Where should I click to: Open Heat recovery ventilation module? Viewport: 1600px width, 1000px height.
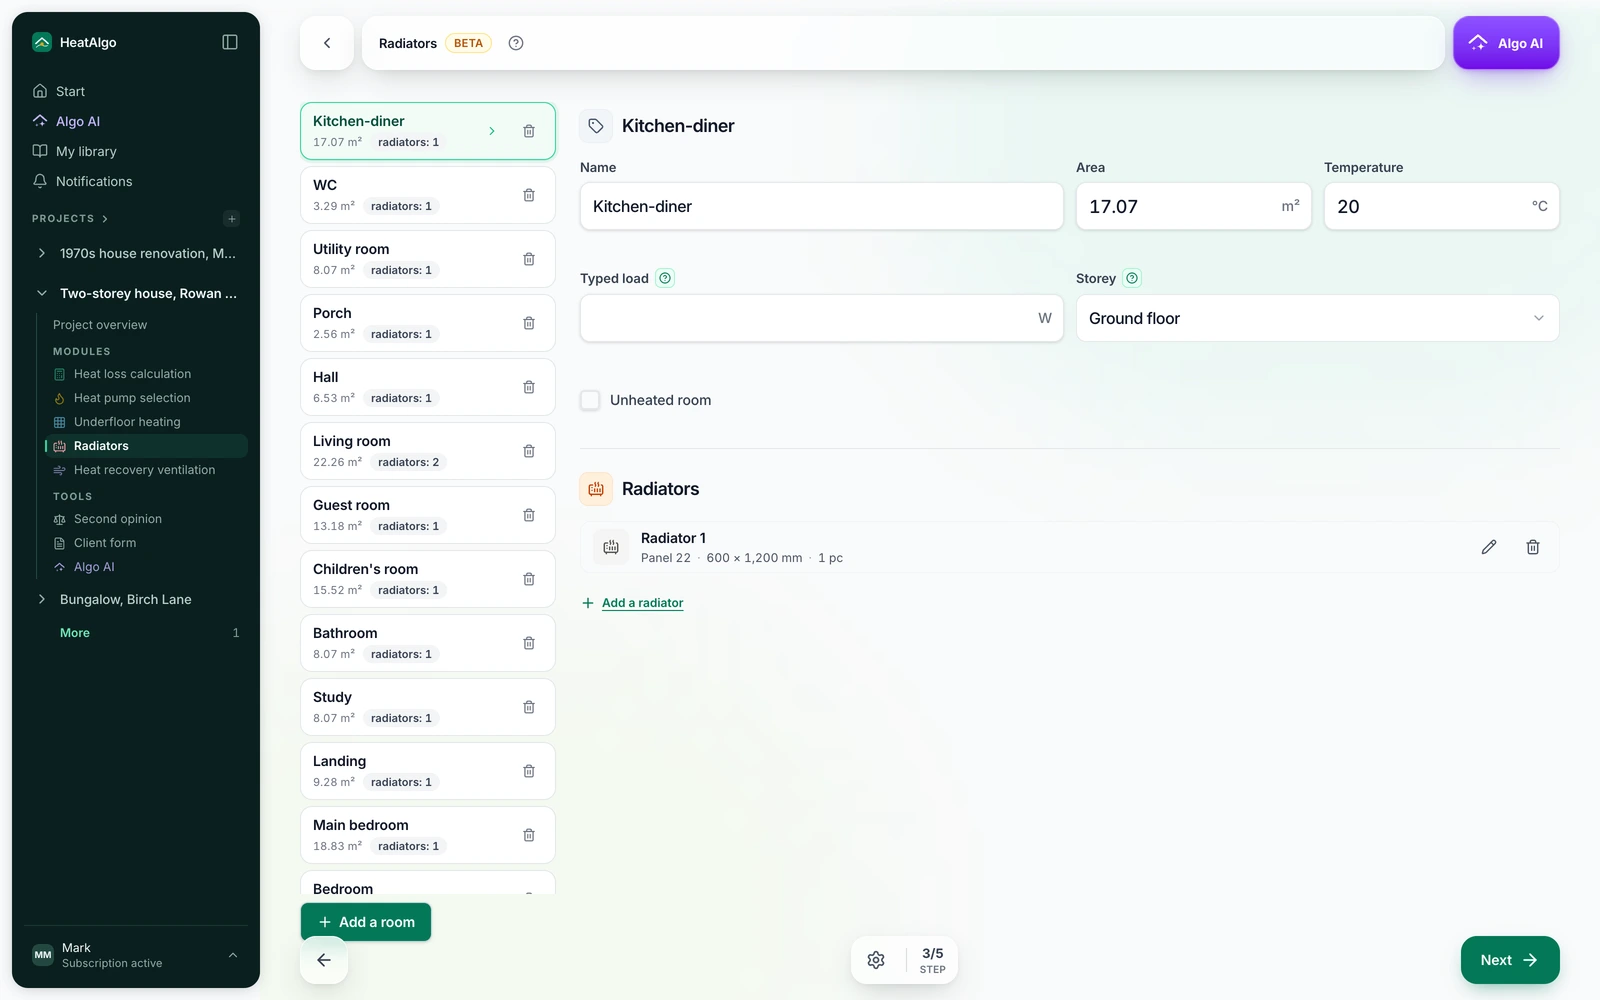click(144, 470)
